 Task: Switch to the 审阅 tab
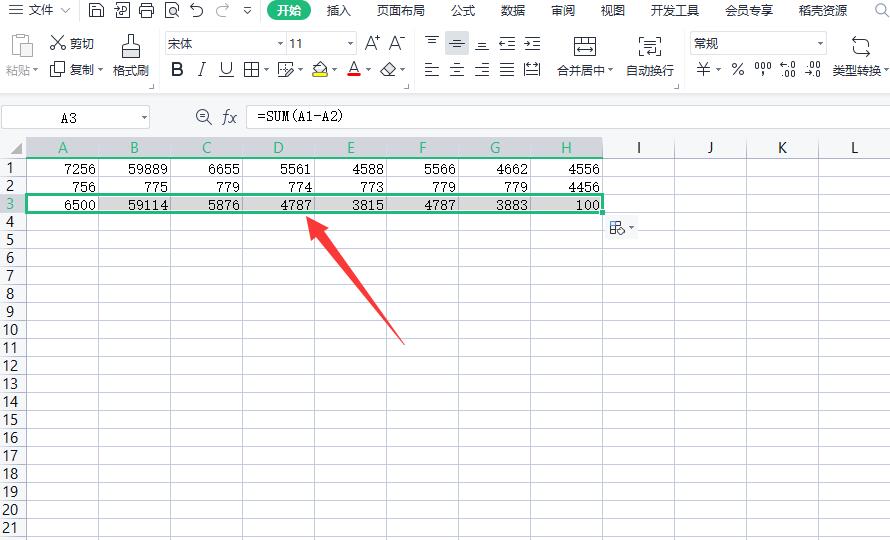tap(563, 10)
